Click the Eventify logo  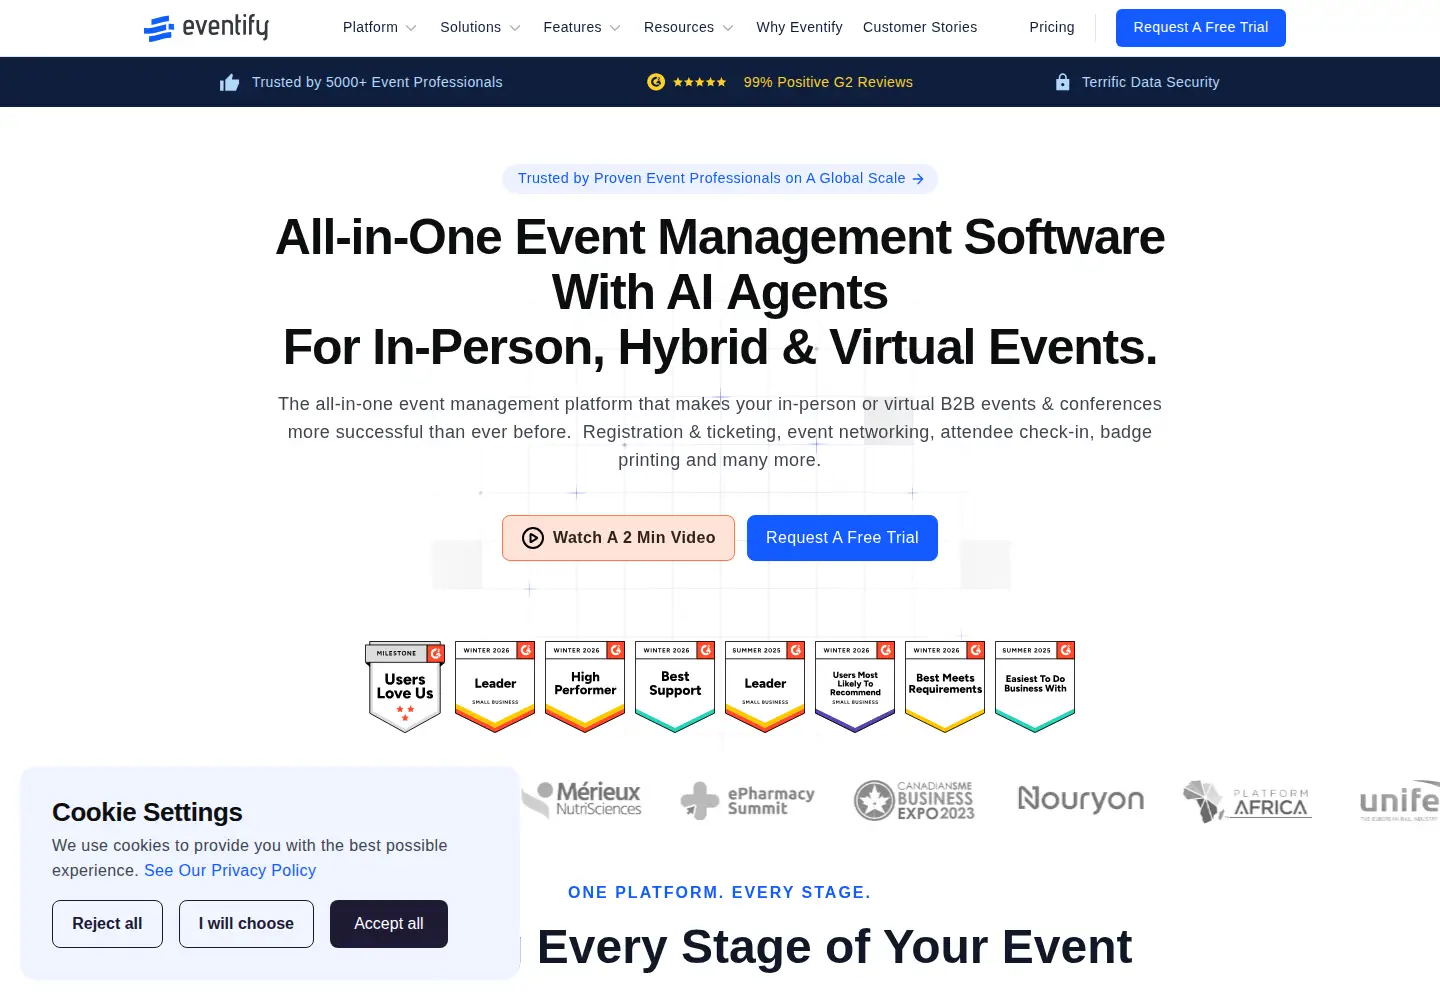point(206,27)
